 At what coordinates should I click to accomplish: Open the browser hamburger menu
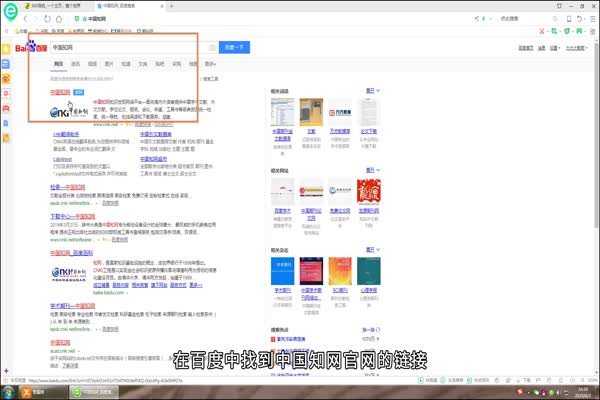pos(592,19)
